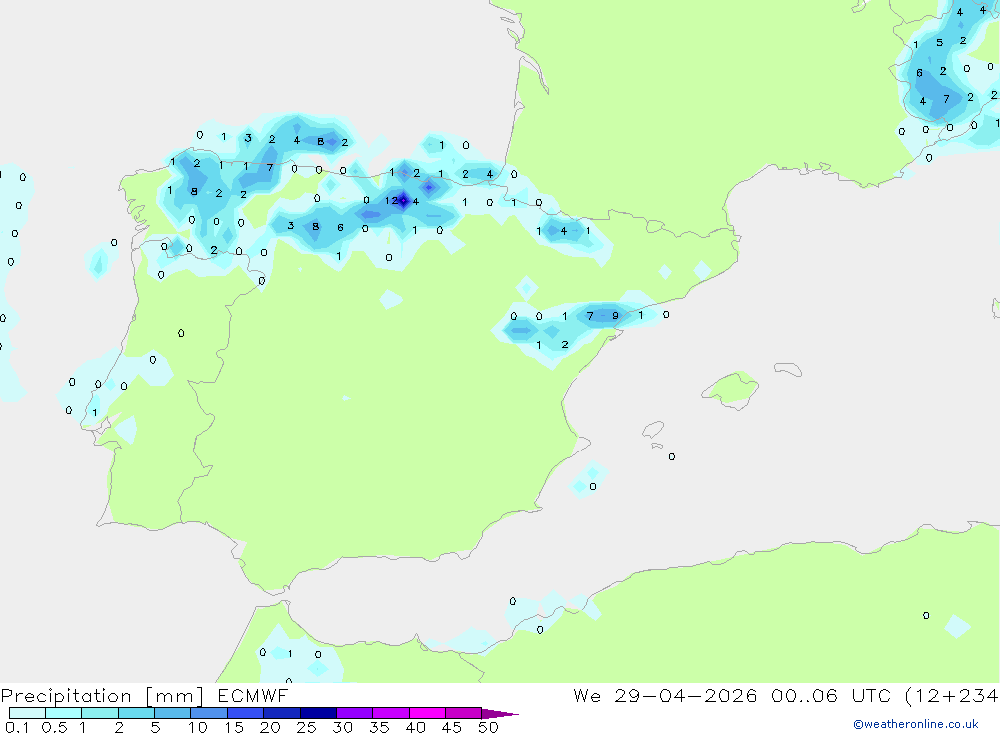Click the 'ECMWF' model label
The height and width of the screenshot is (733, 1000).
[253, 696]
